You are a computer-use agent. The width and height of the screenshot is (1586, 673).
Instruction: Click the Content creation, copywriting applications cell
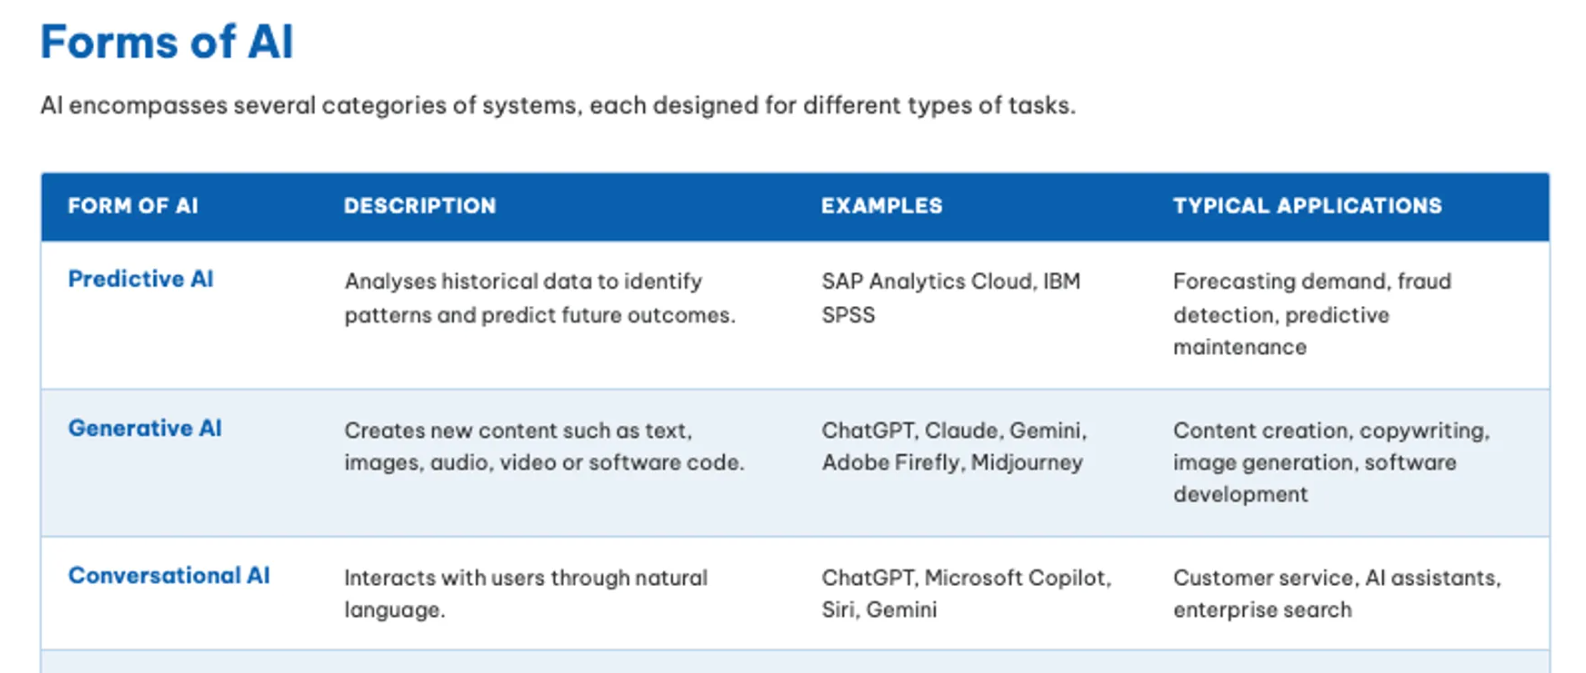coord(1331,462)
